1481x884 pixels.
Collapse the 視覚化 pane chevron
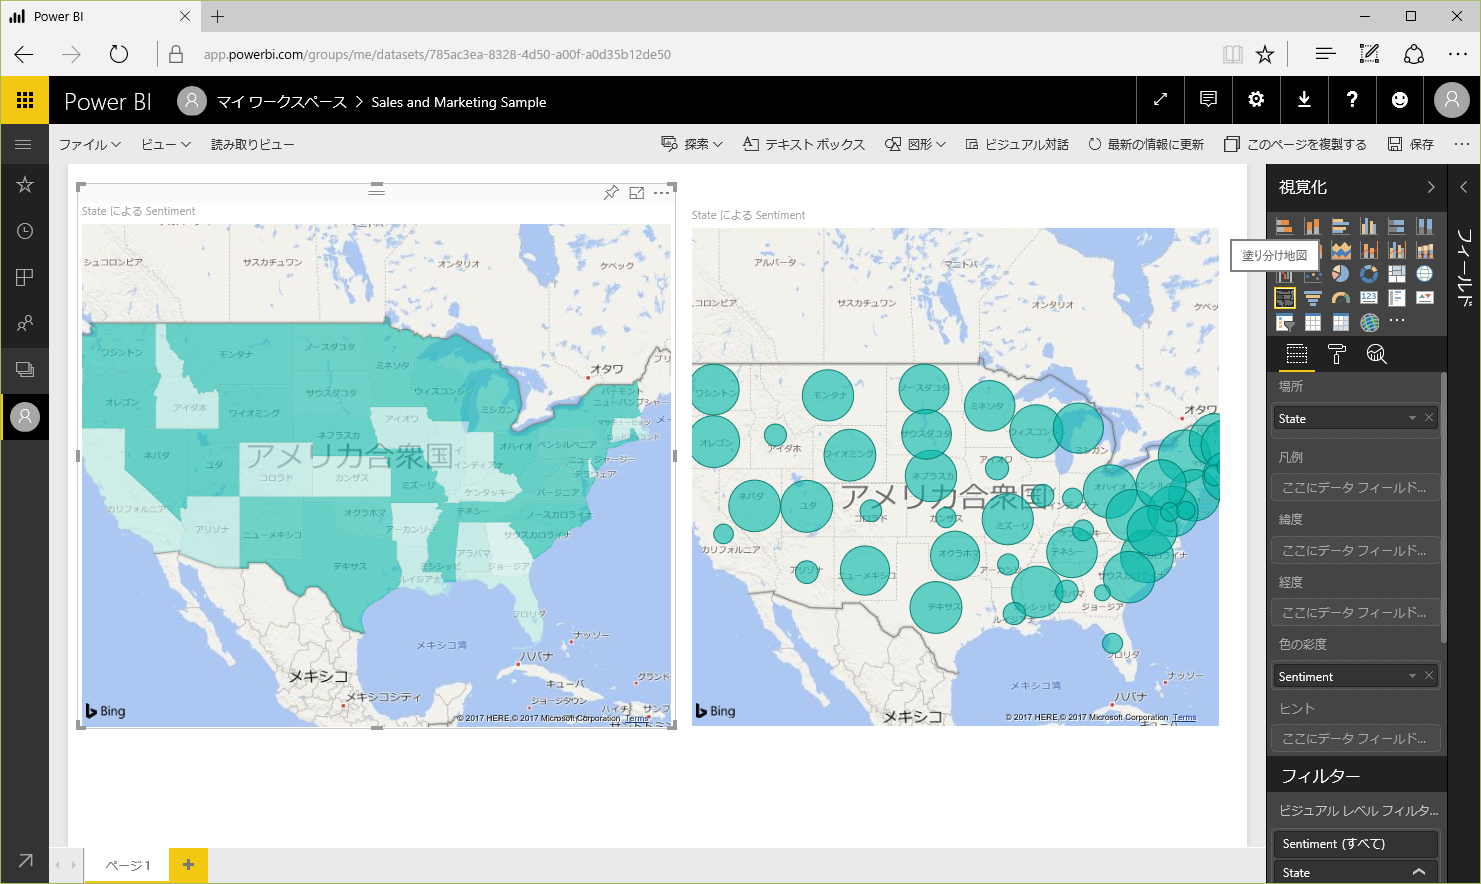tap(1431, 187)
